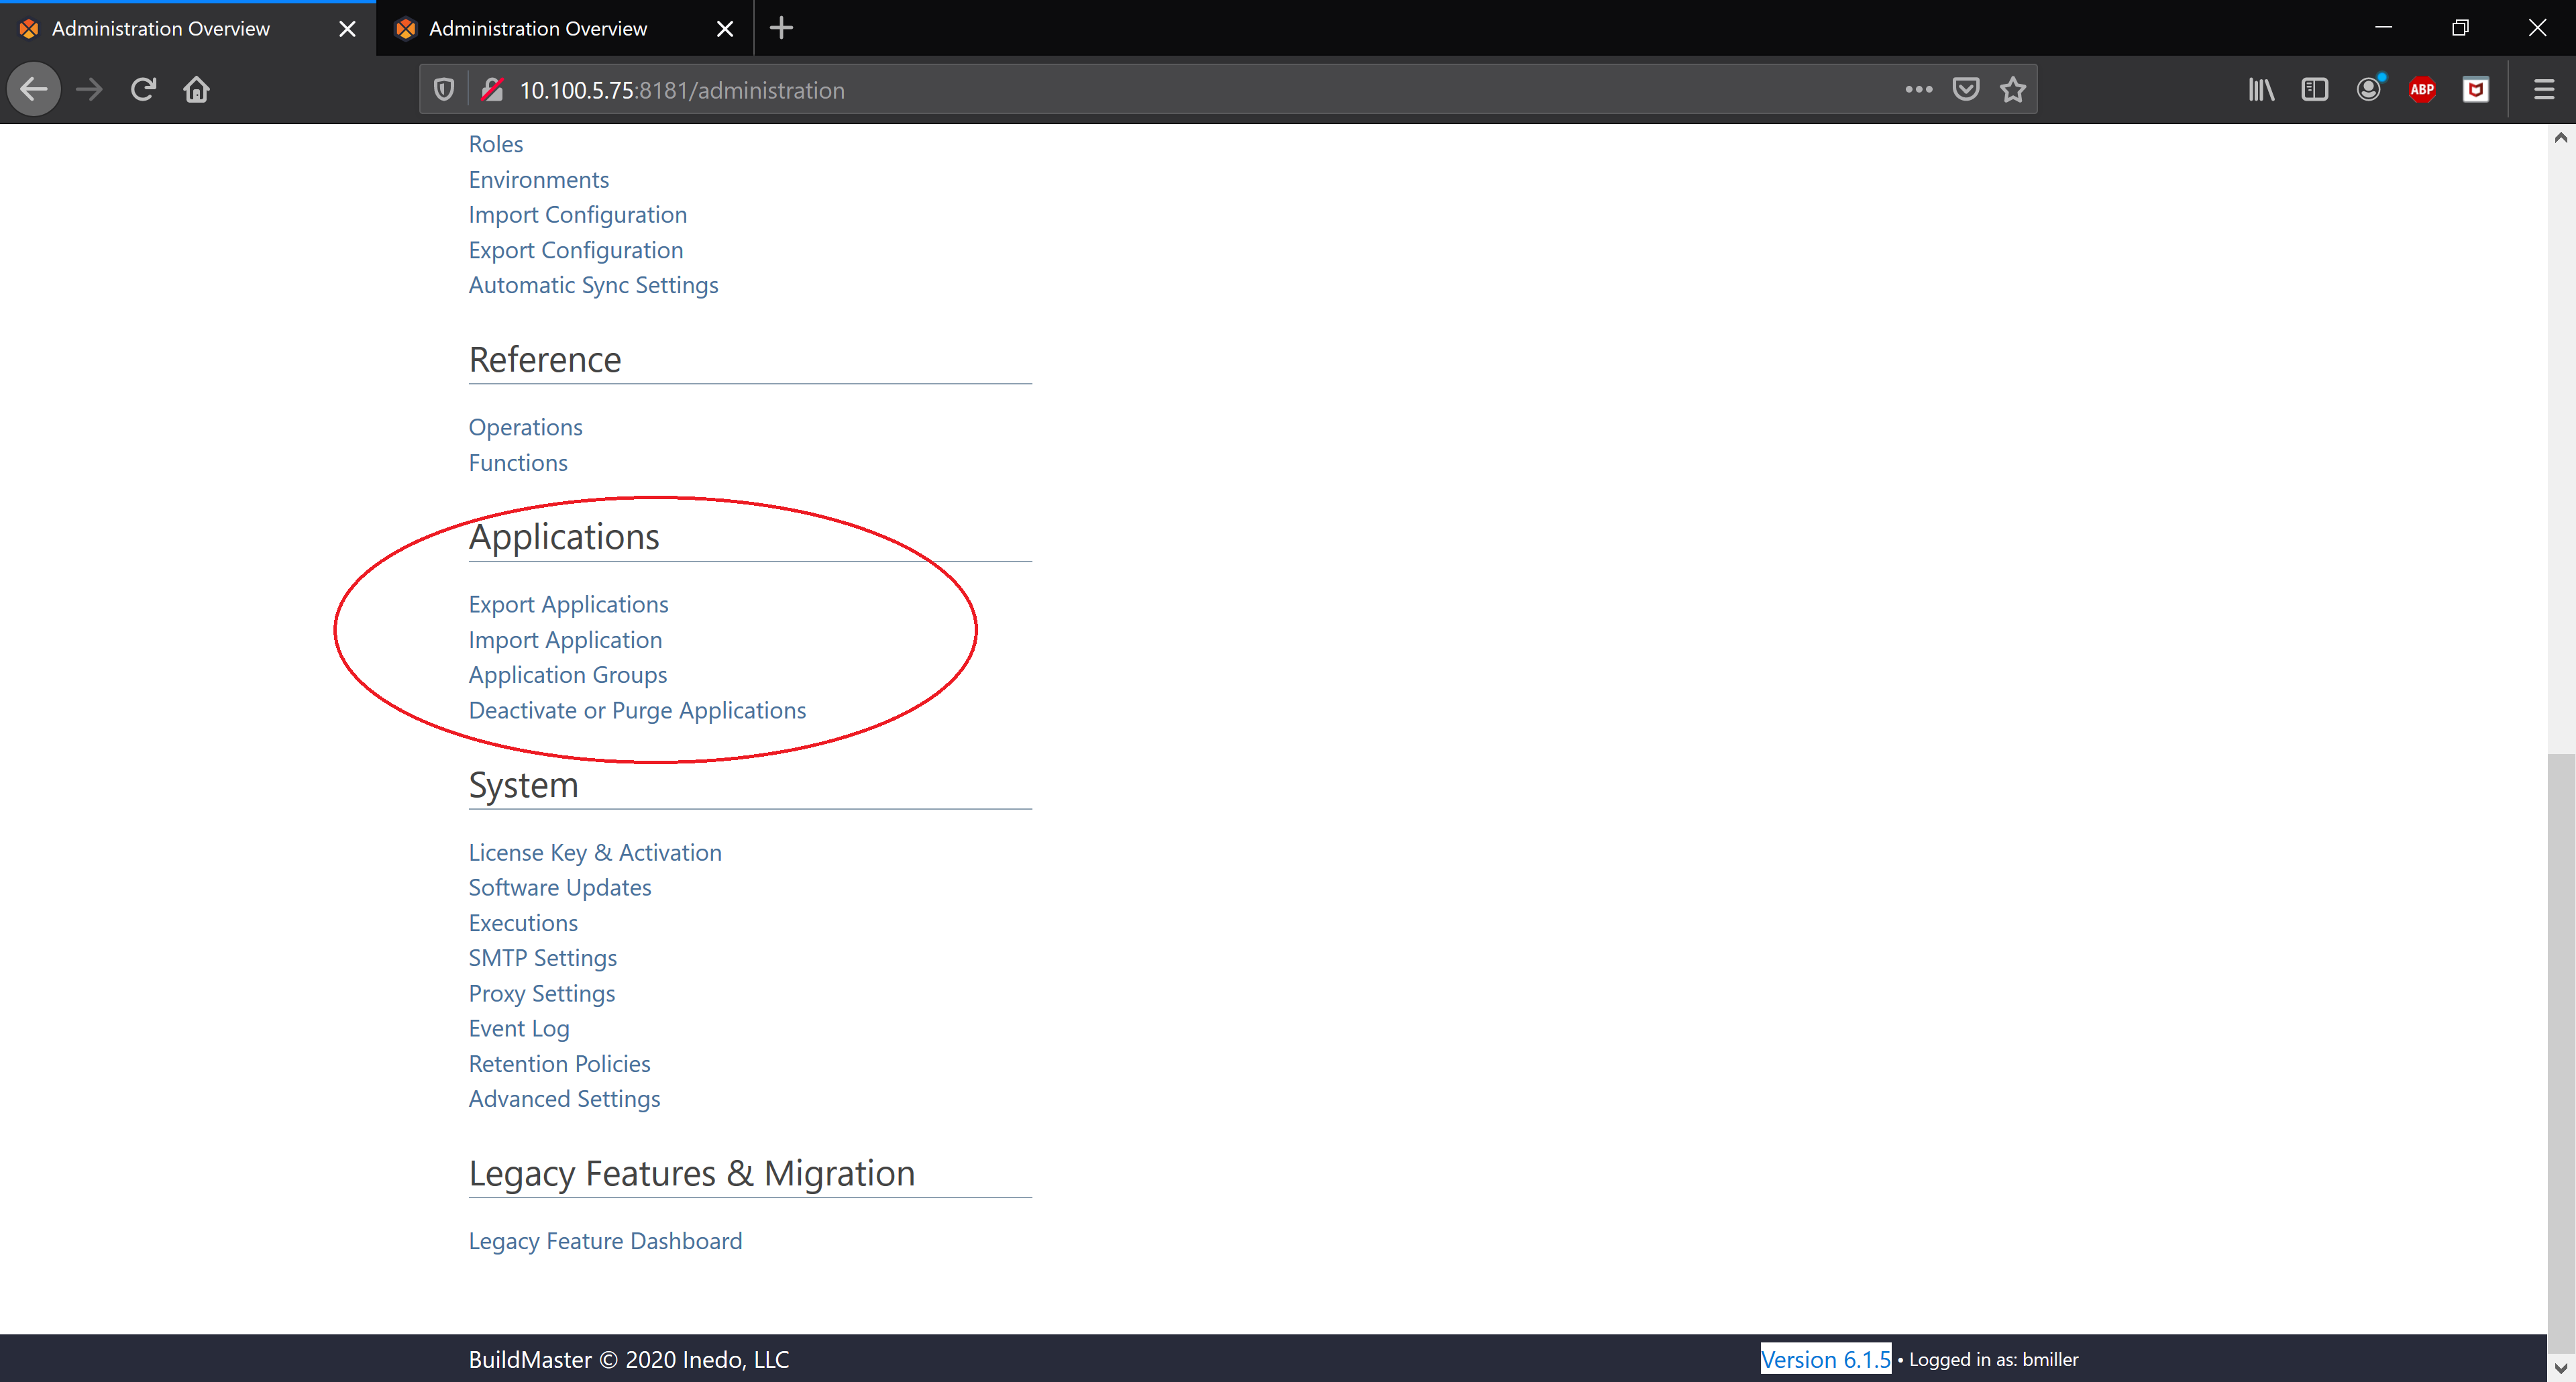
Task: Click the 'Applications' section heading
Action: click(x=564, y=537)
